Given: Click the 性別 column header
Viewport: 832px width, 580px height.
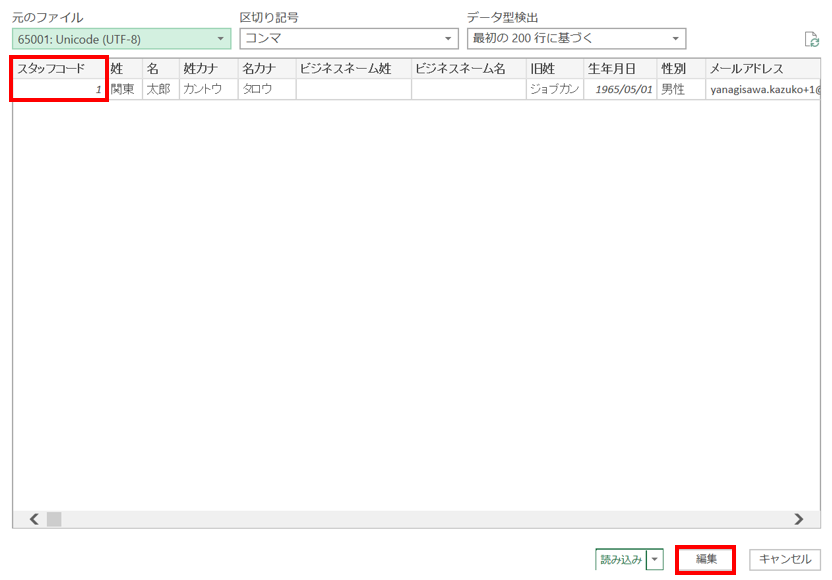Looking at the screenshot, I should click(x=679, y=69).
